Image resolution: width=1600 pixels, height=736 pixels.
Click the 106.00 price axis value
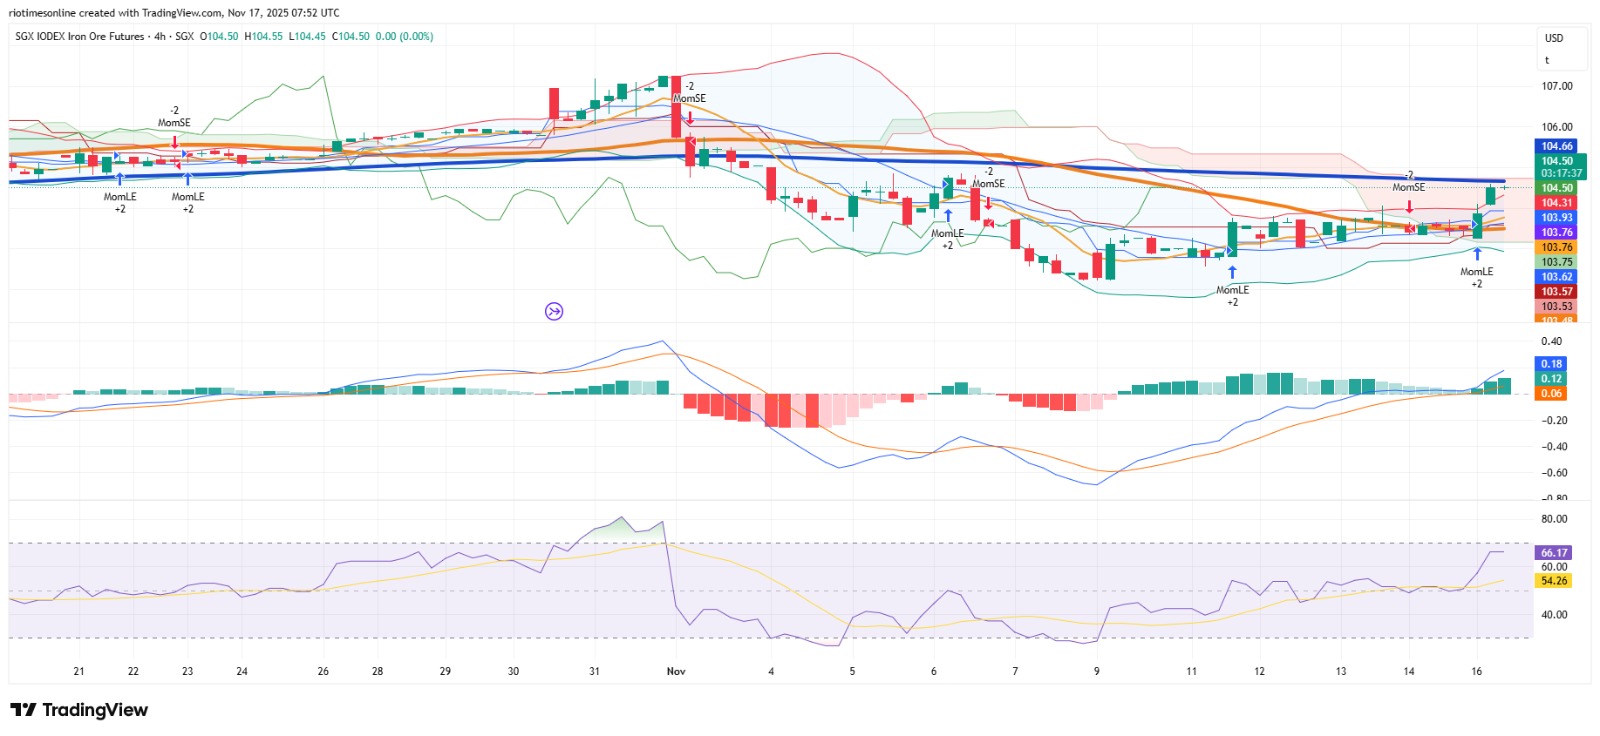1557,127
